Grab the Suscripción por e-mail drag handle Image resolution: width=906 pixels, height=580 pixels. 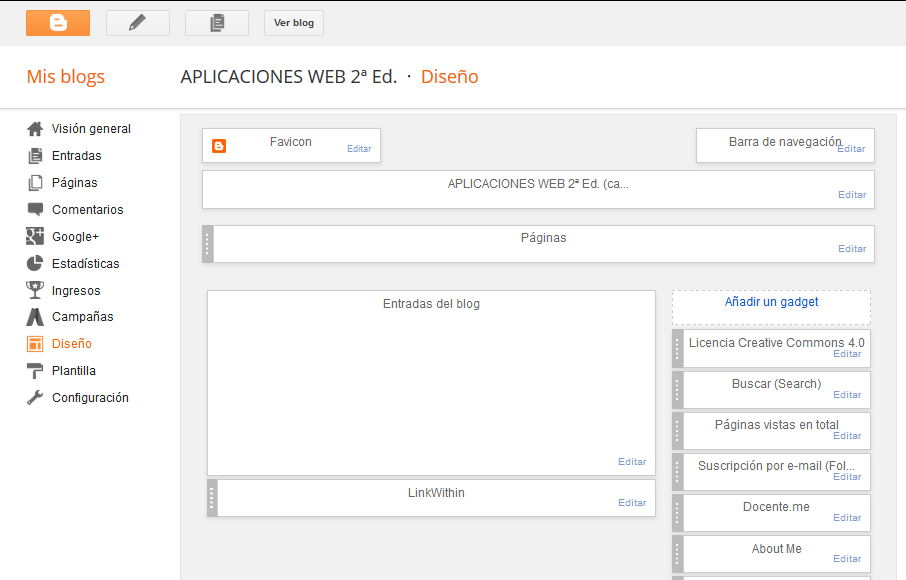[678, 471]
